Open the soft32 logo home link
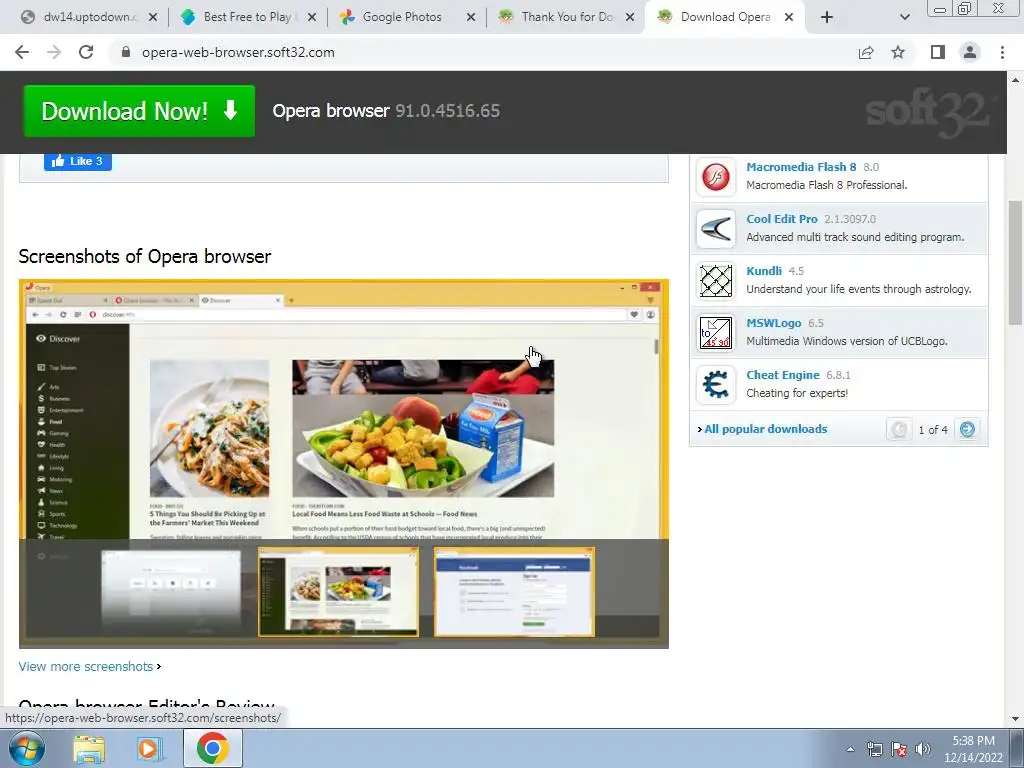Viewport: 1024px width, 768px height. coord(929,112)
